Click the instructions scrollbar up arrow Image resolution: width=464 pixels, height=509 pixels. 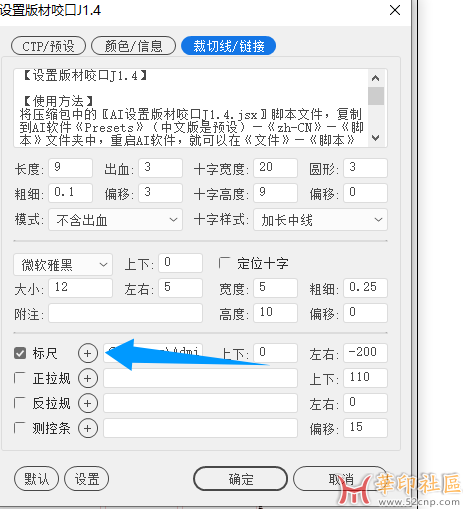click(376, 78)
